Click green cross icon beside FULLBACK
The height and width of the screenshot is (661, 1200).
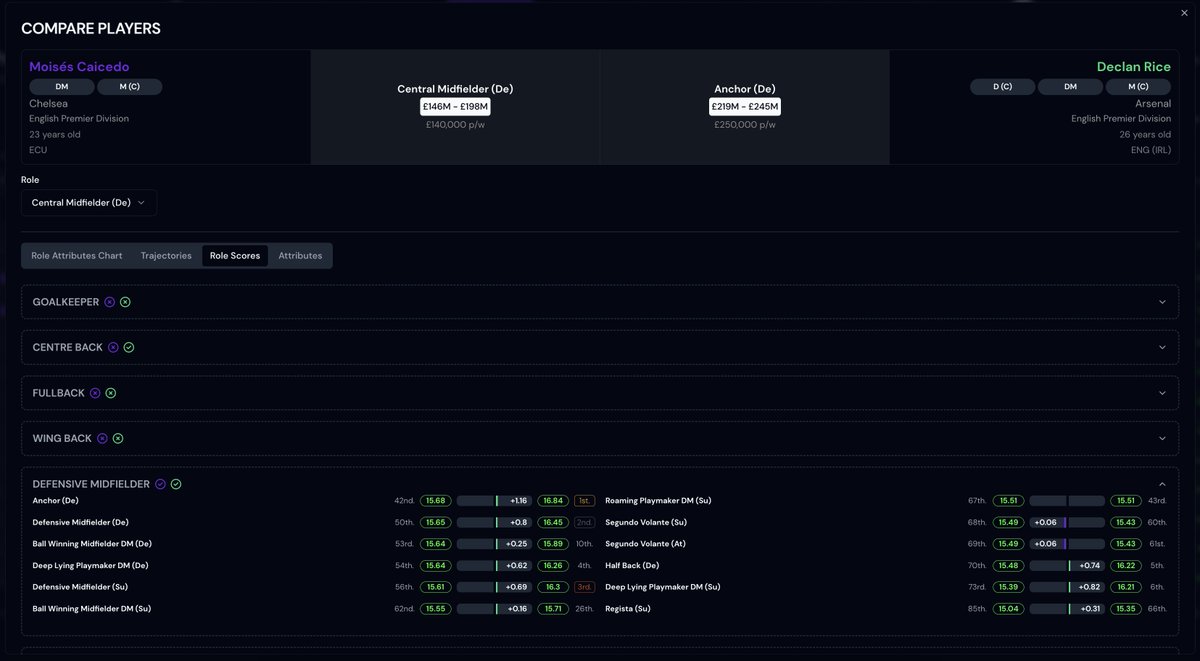click(111, 393)
